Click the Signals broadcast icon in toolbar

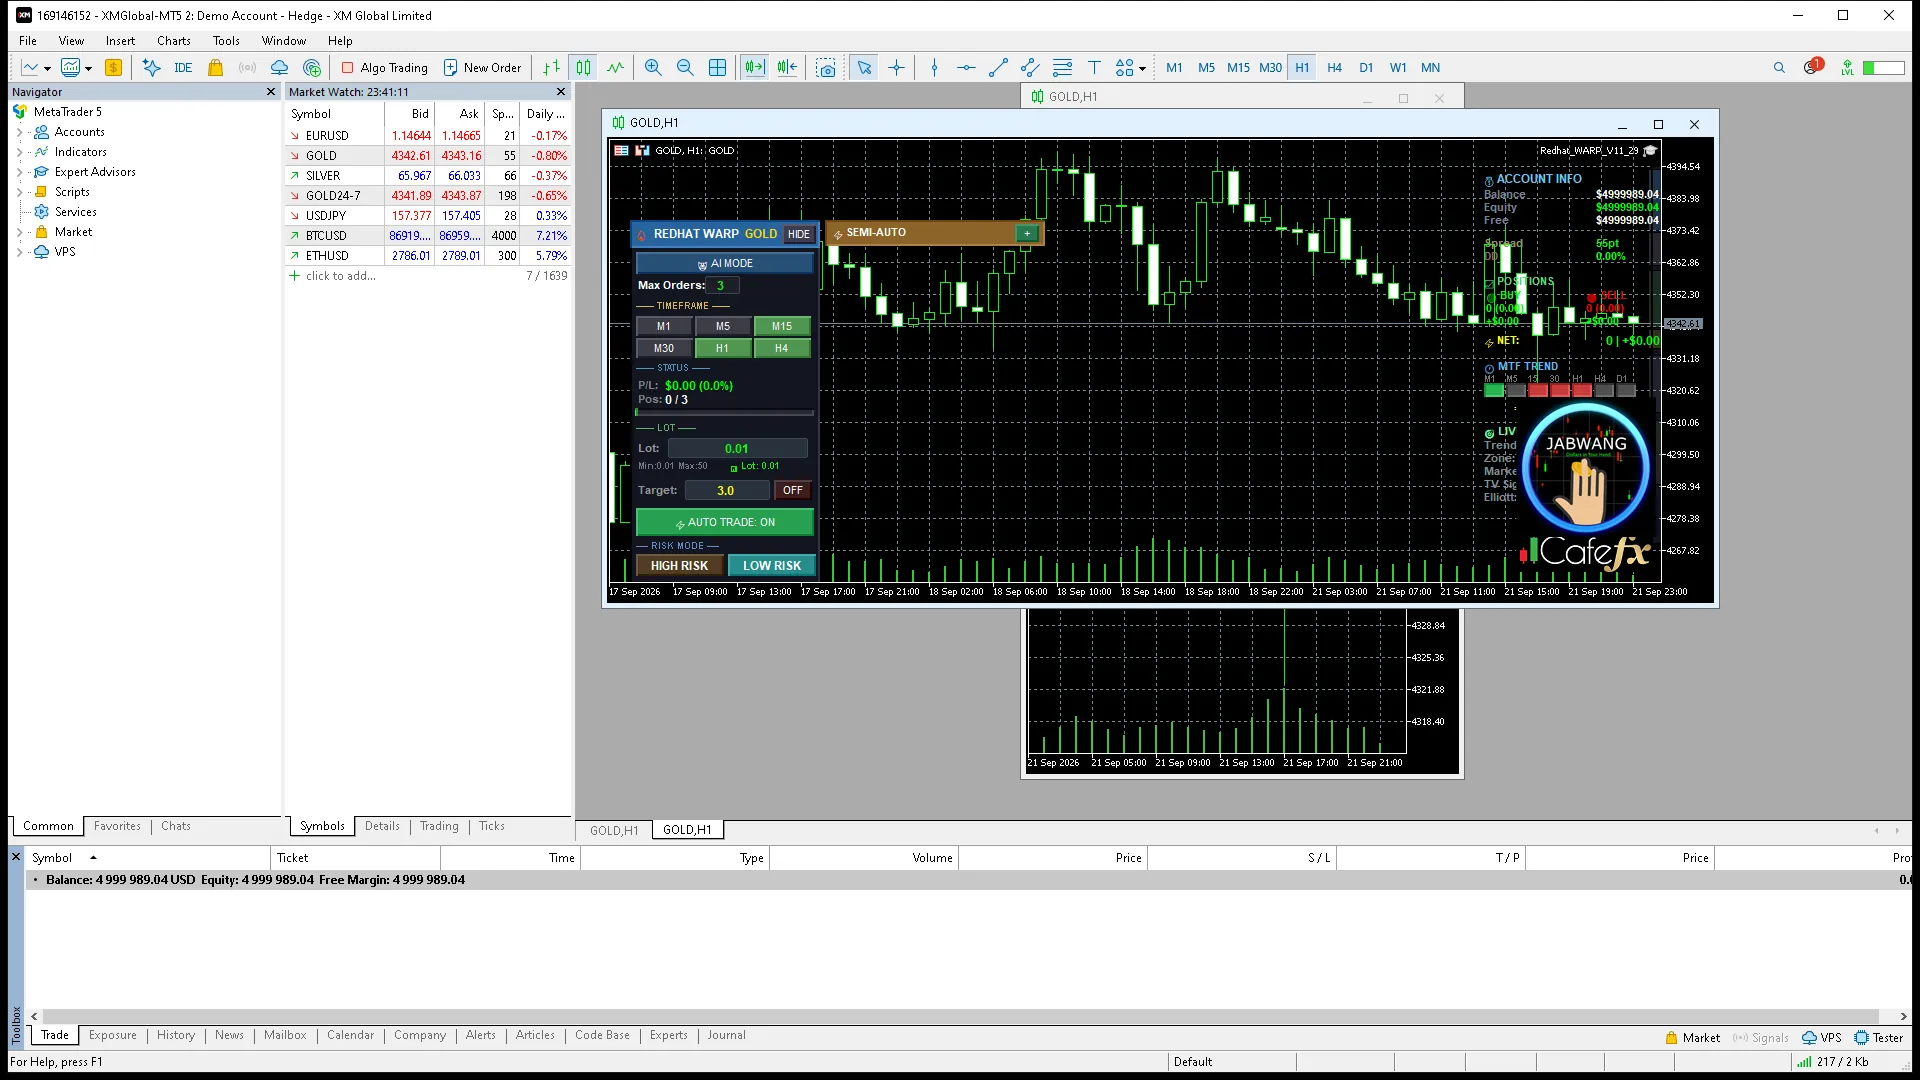(x=247, y=68)
